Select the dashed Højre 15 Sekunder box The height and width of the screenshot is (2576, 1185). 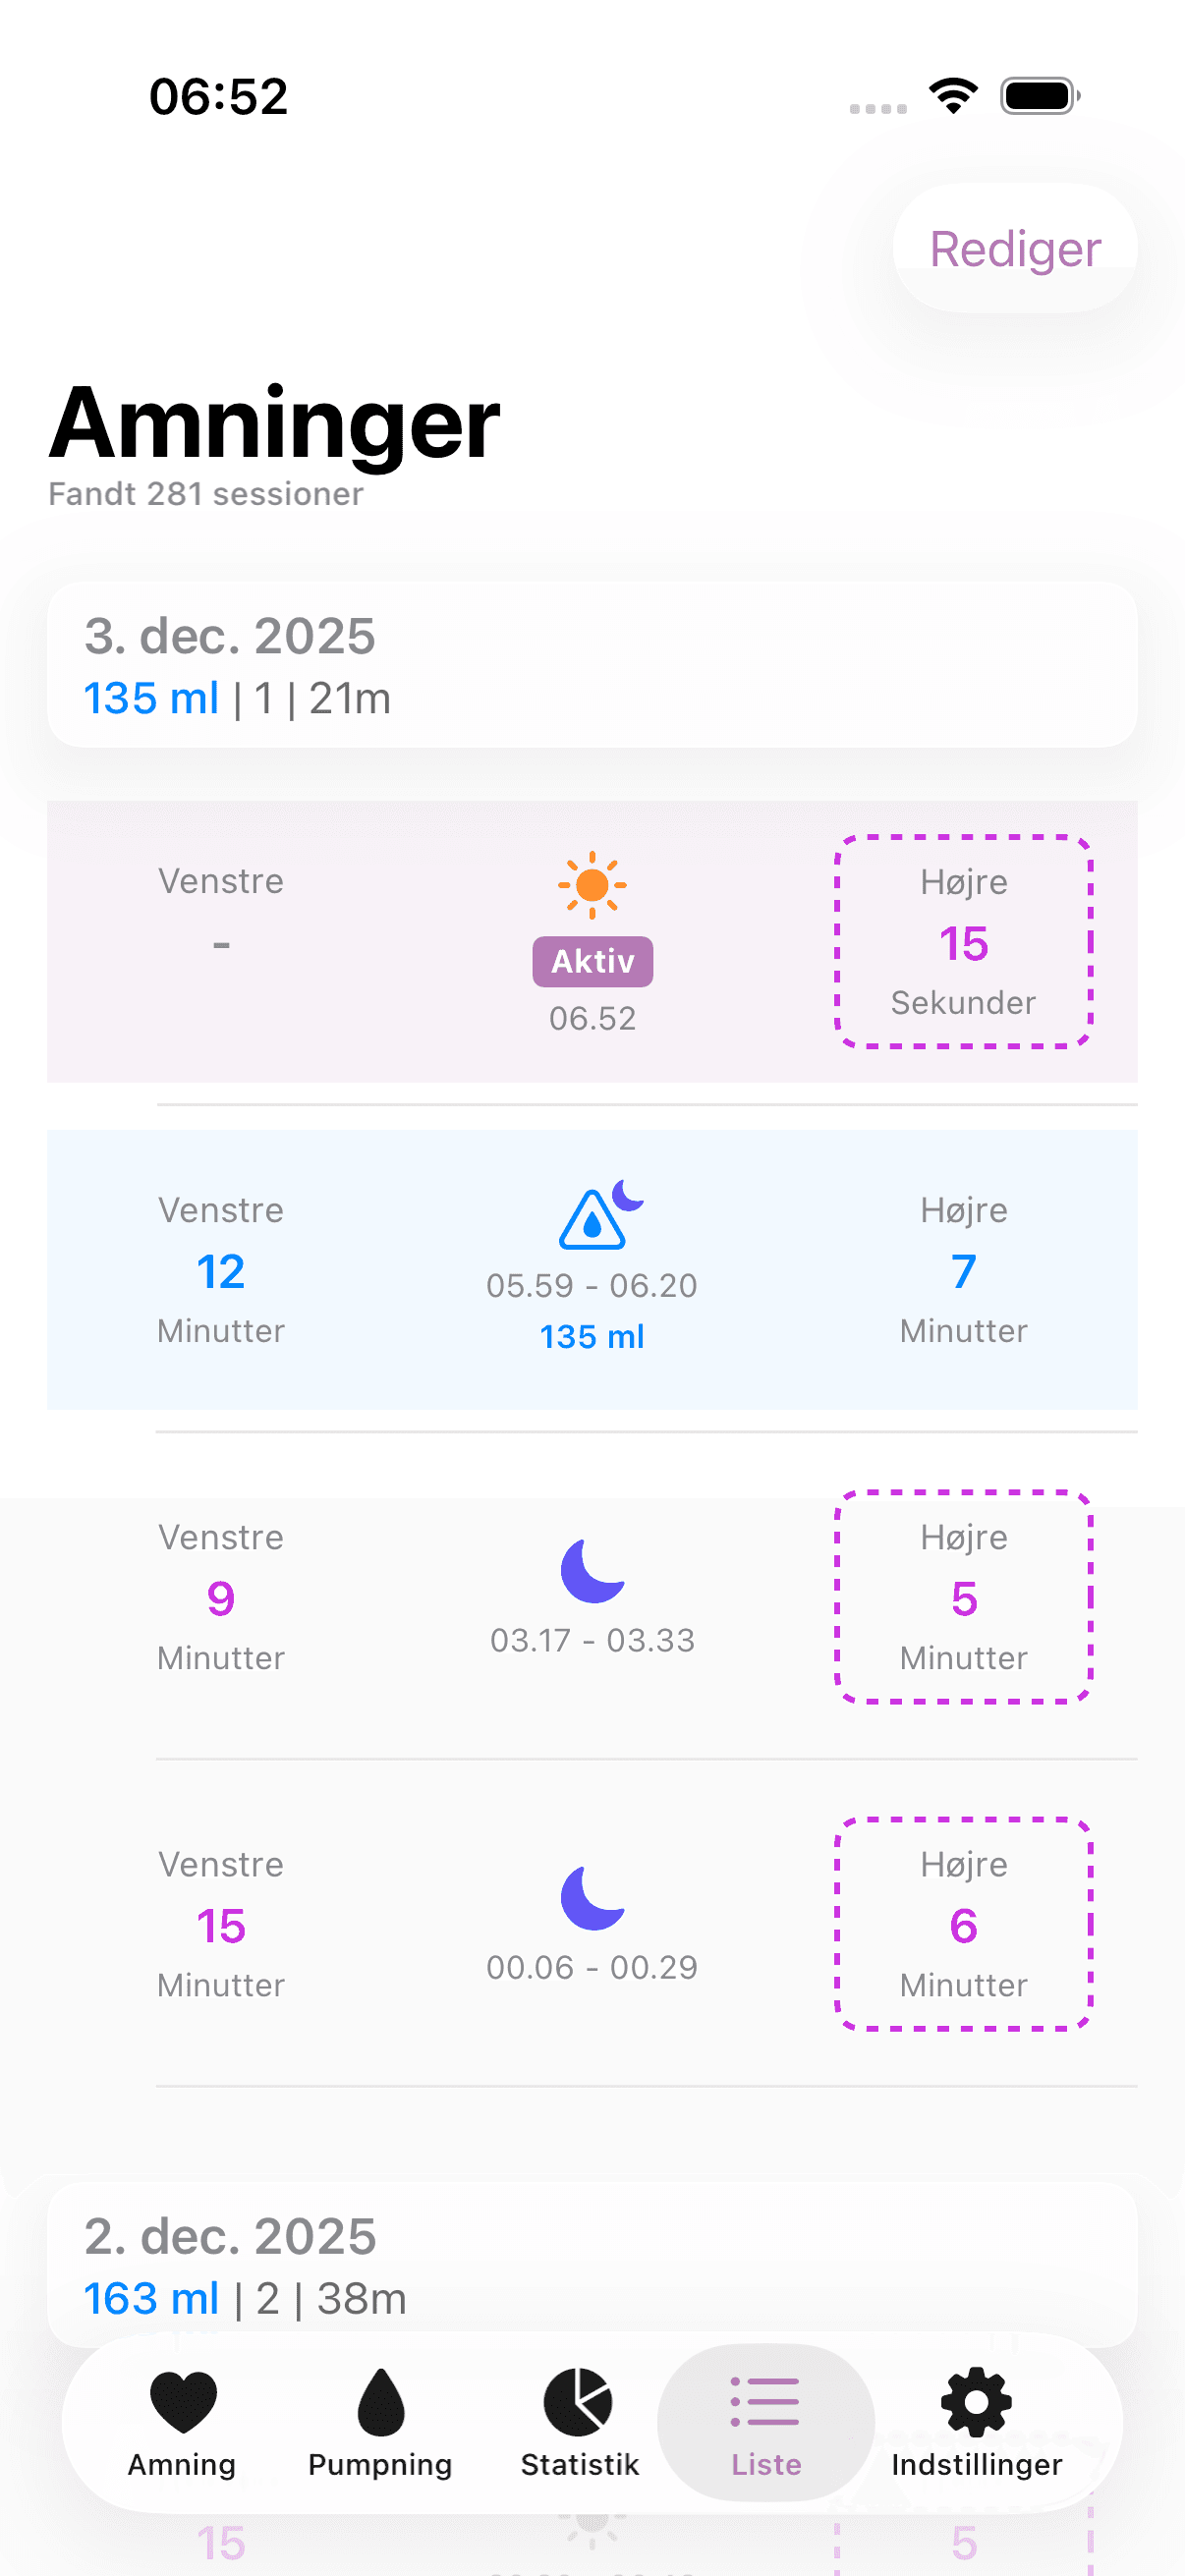tap(963, 941)
